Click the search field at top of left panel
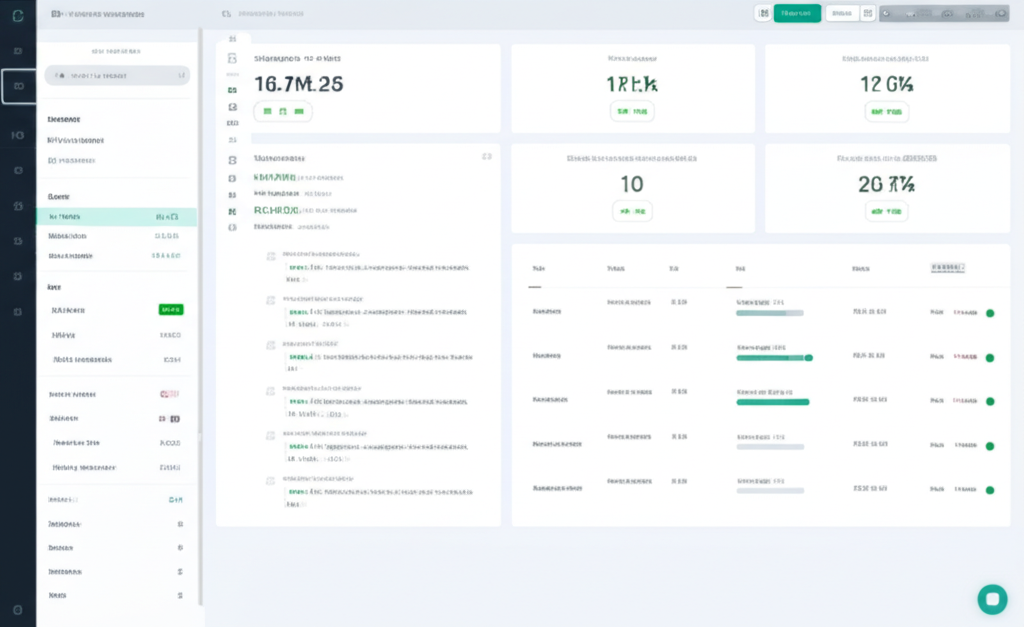The height and width of the screenshot is (627, 1024). (116, 75)
